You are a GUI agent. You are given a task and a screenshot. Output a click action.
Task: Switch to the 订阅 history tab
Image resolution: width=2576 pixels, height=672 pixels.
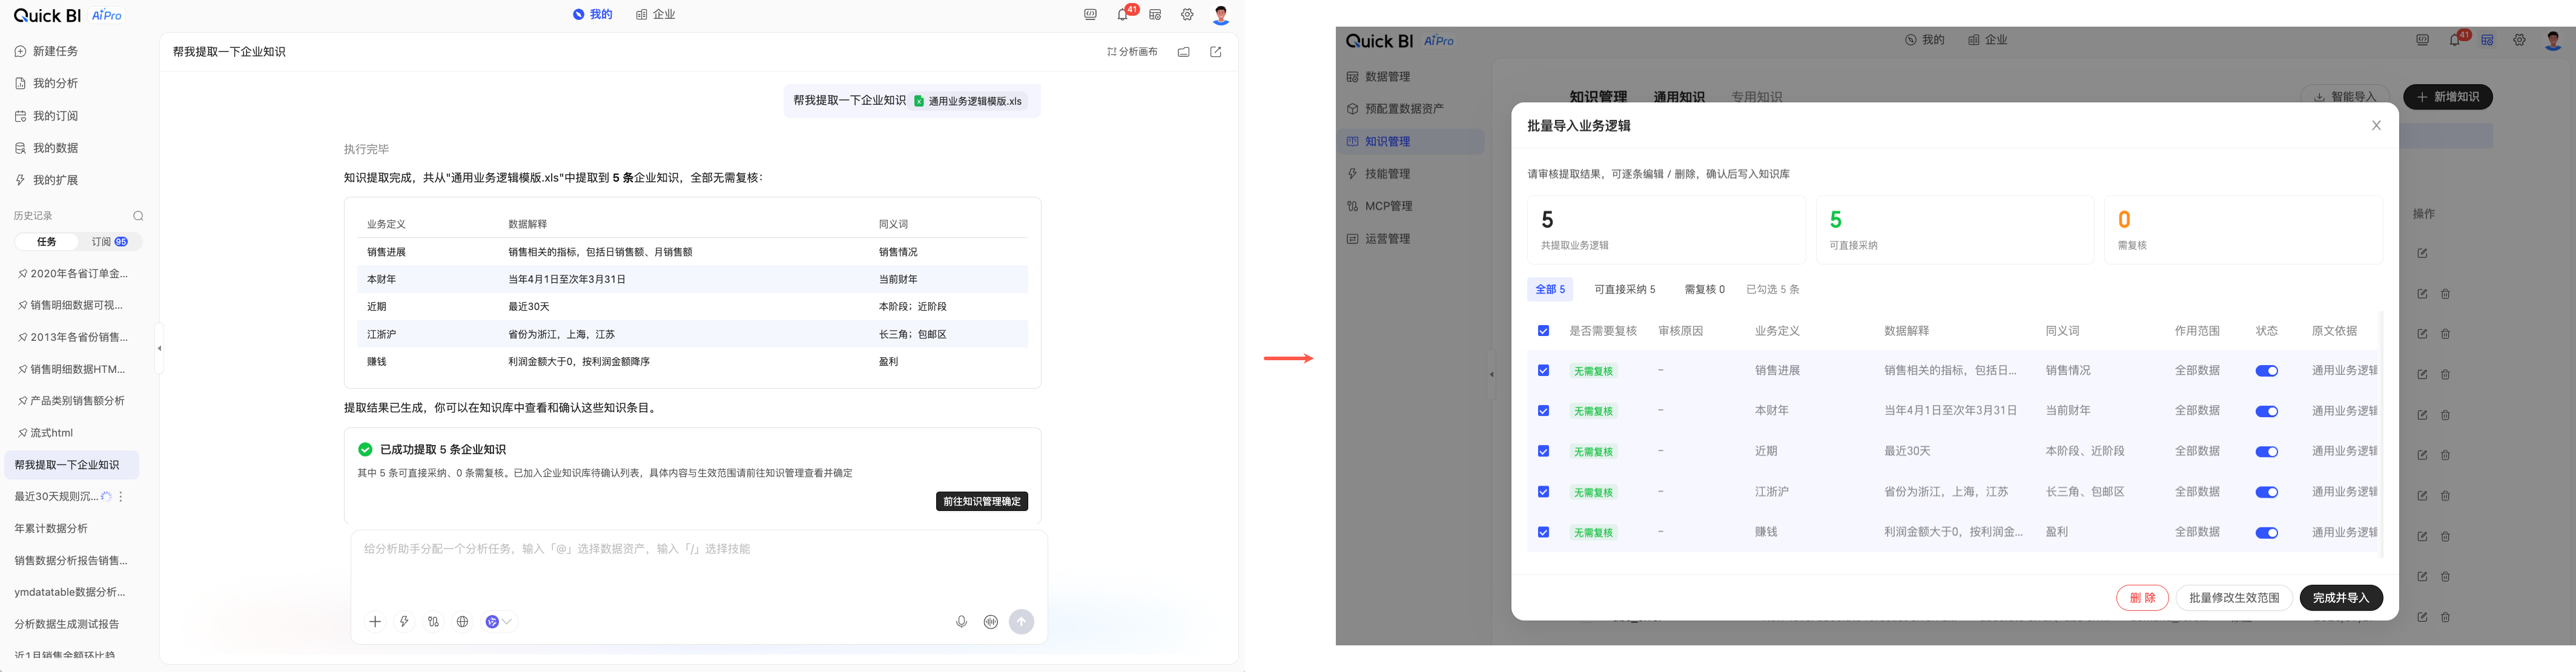109,242
